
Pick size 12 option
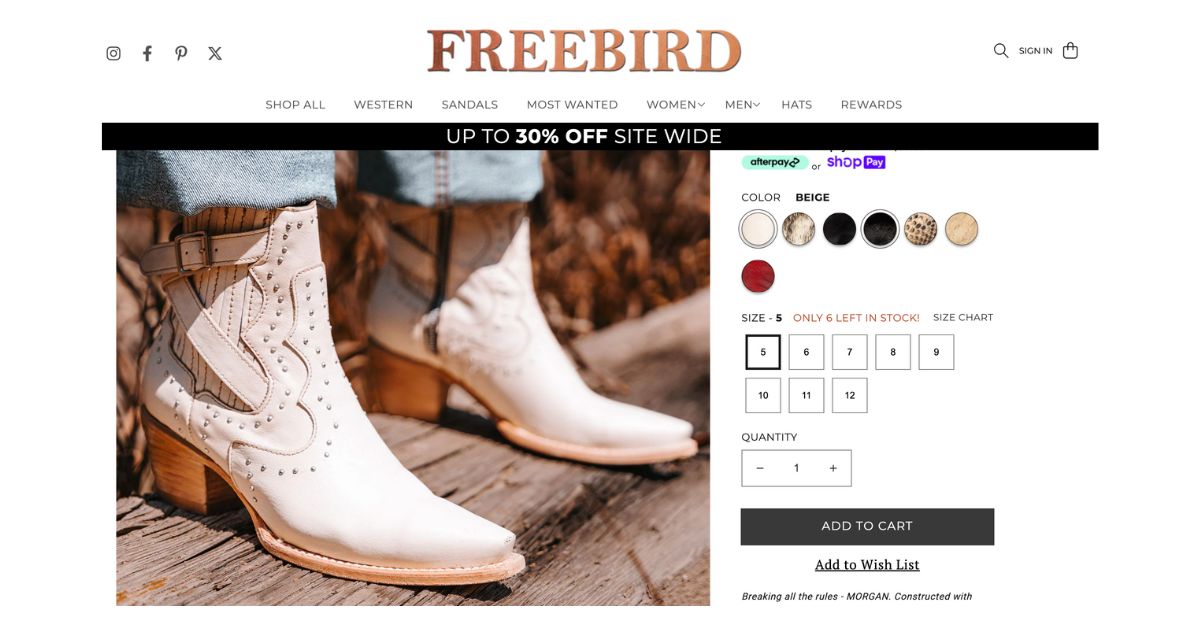(x=850, y=395)
